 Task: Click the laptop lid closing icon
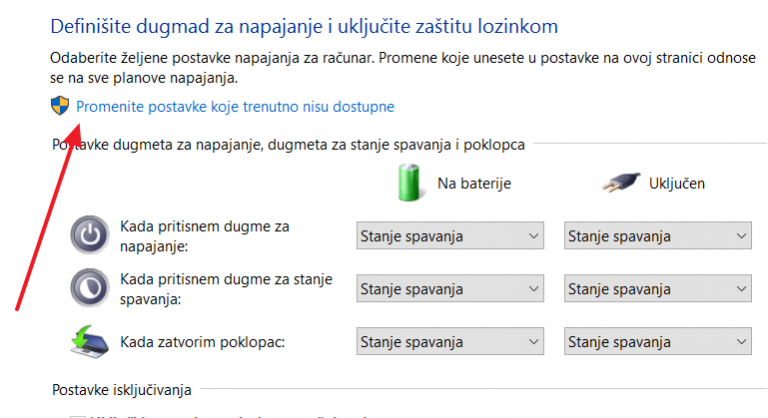(x=89, y=342)
